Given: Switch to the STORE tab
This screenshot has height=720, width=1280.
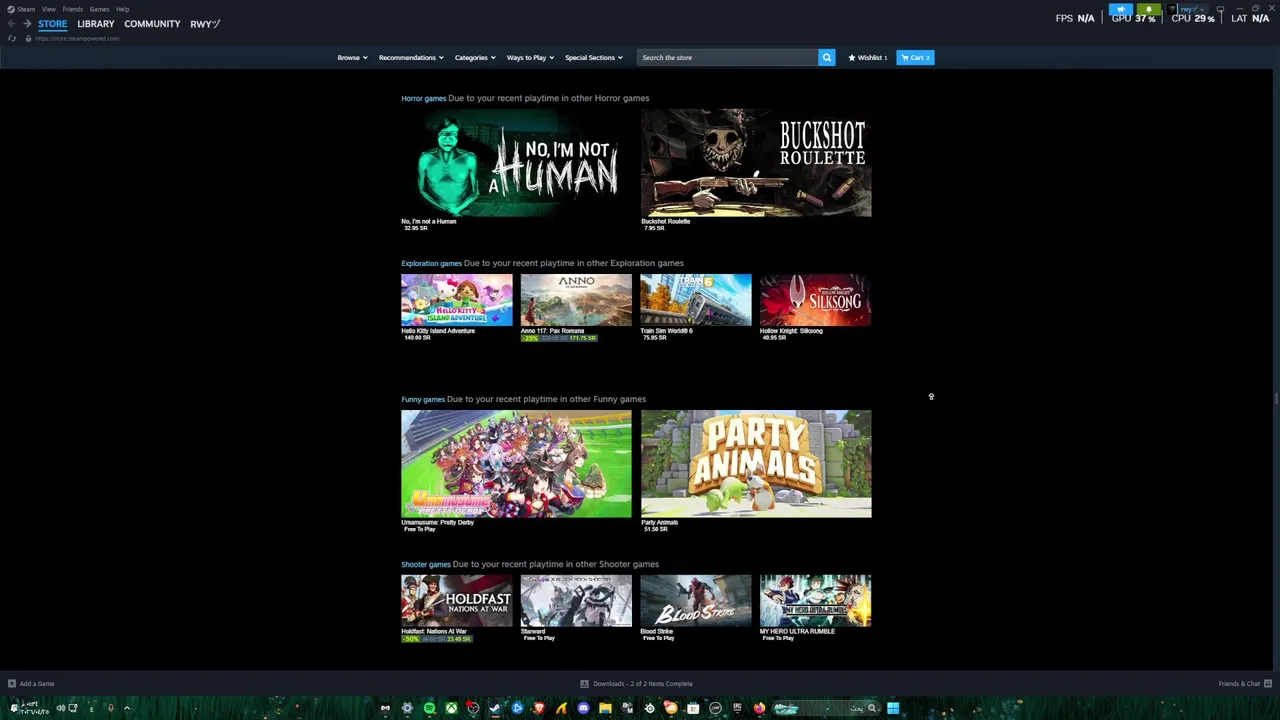Looking at the screenshot, I should tap(53, 24).
